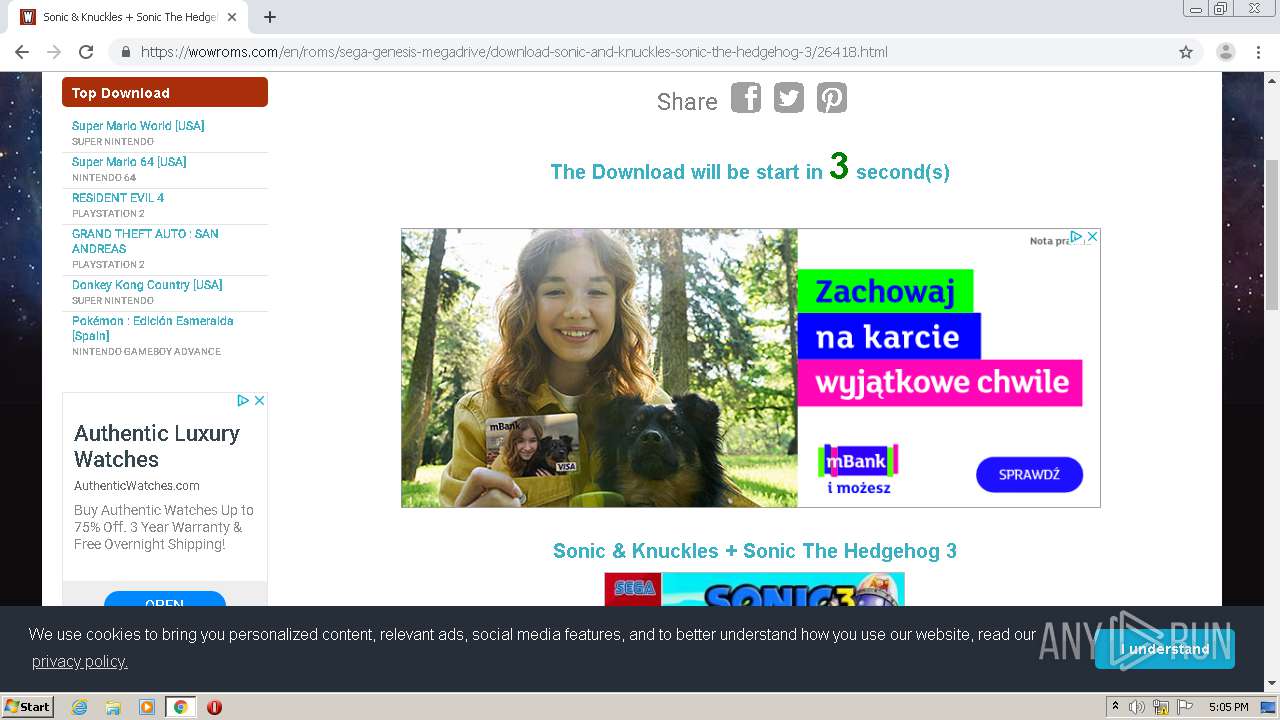Select Chrome in the taskbar

pyautogui.click(x=180, y=707)
